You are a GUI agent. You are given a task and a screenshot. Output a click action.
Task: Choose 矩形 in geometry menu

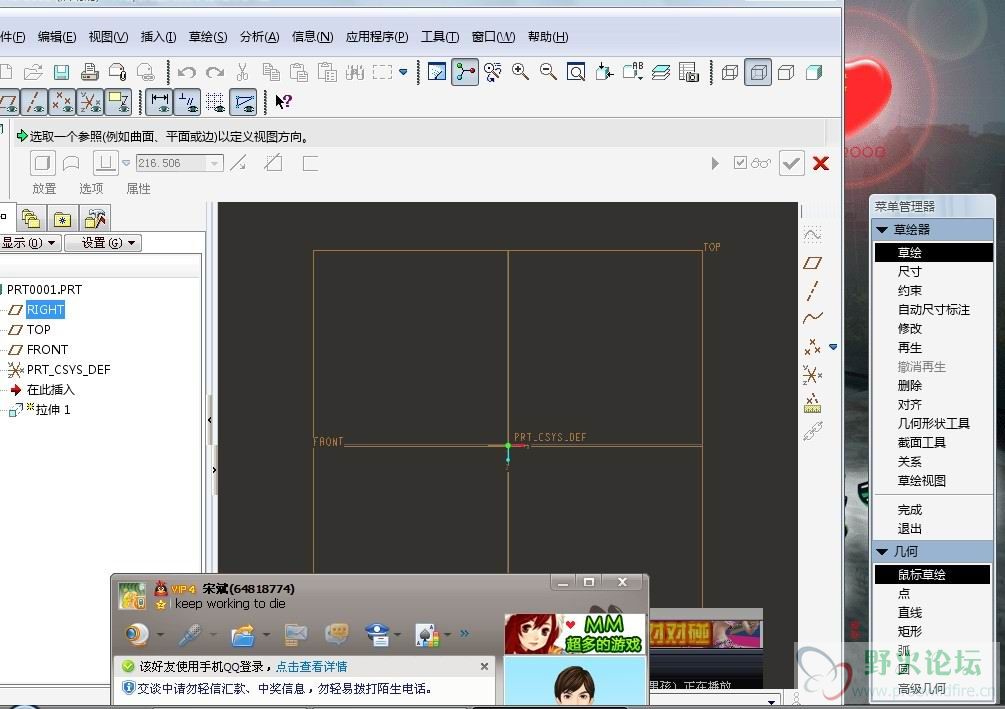pyautogui.click(x=909, y=631)
